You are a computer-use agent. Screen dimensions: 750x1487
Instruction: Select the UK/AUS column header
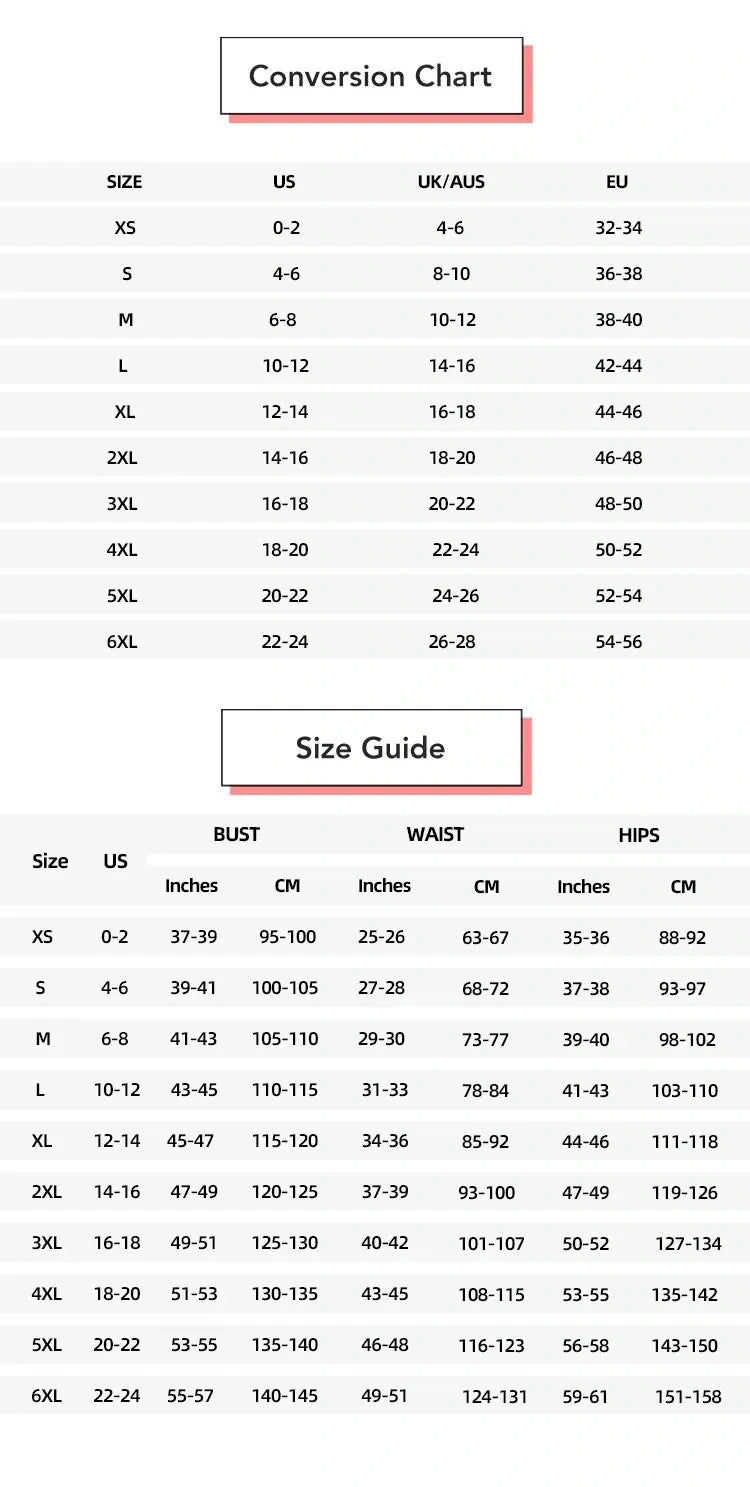point(451,182)
